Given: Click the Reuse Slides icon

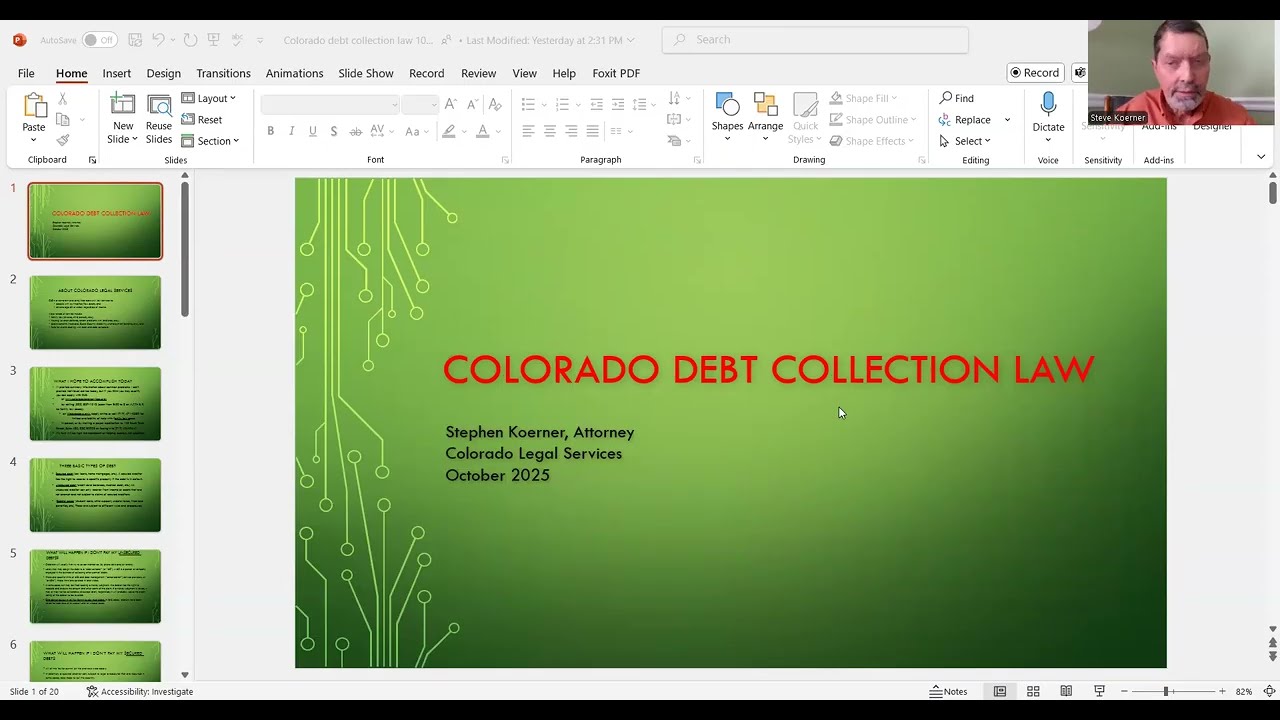Looking at the screenshot, I should (x=159, y=105).
